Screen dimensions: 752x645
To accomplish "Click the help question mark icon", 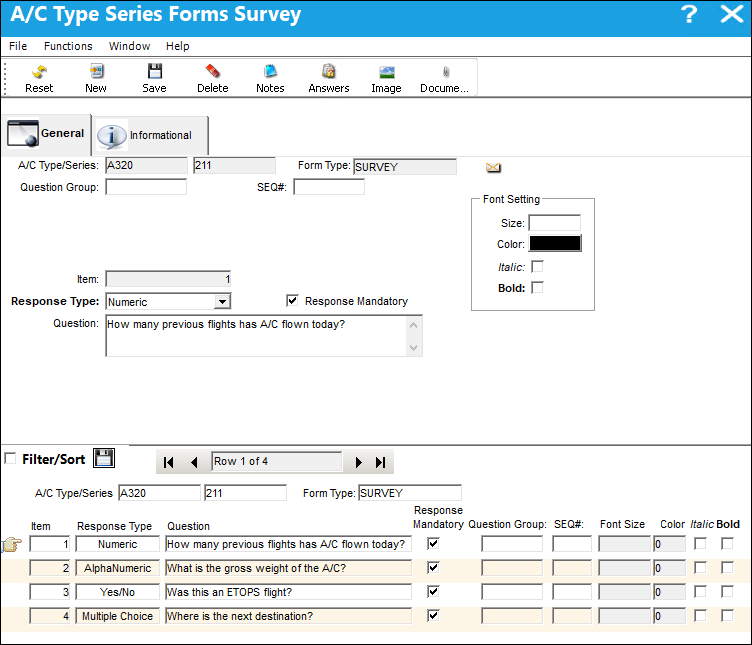I will (689, 14).
